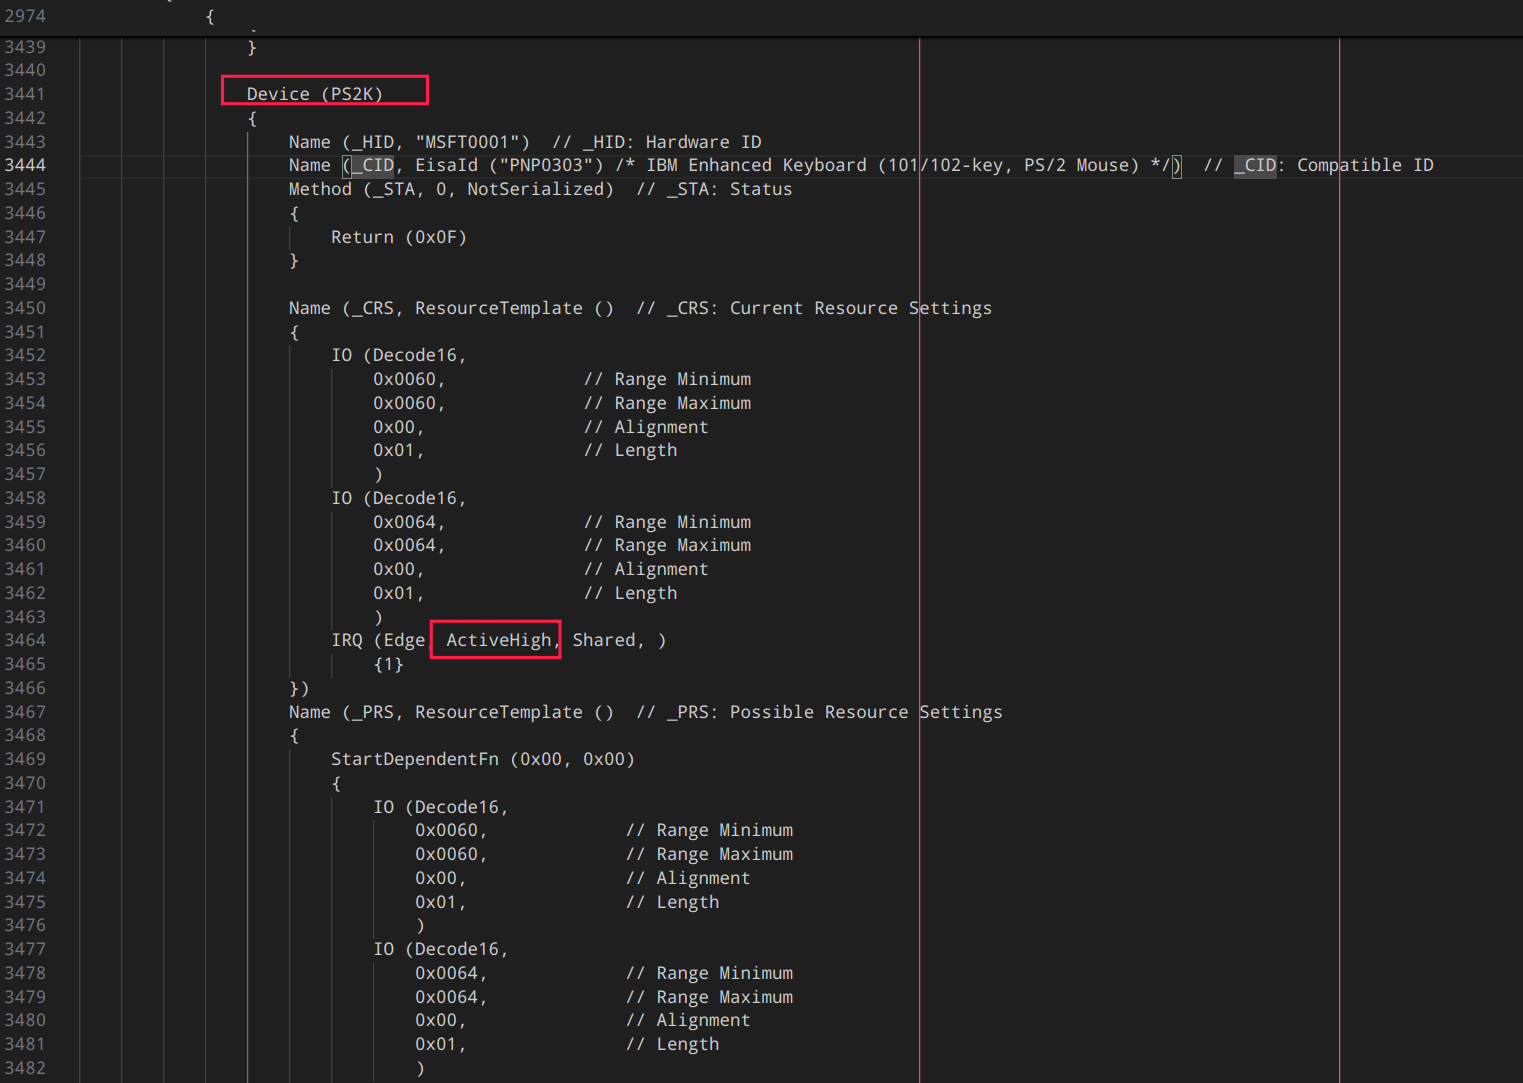Click the "Hardware ID" comment text
Viewport: 1523px width, 1083px height.
[703, 142]
